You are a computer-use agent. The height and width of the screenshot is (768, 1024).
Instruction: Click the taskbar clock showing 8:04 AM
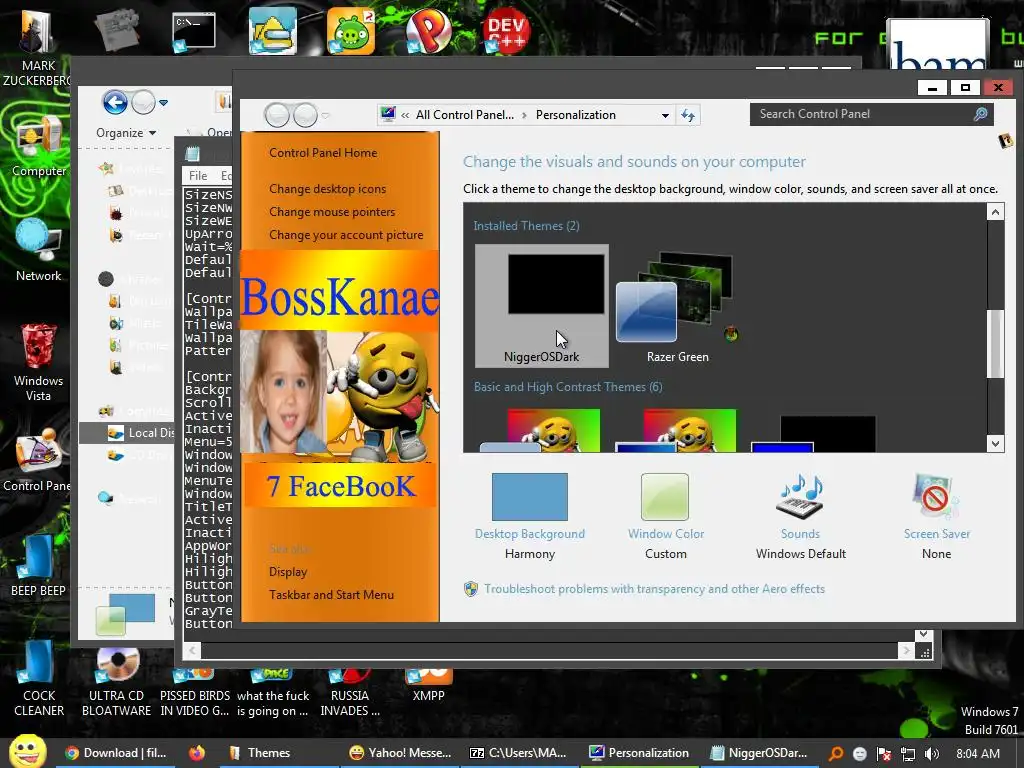pyautogui.click(x=978, y=754)
